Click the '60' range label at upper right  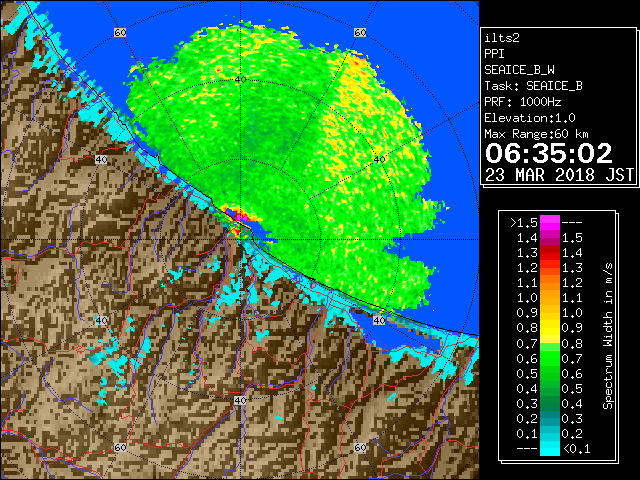click(x=360, y=32)
